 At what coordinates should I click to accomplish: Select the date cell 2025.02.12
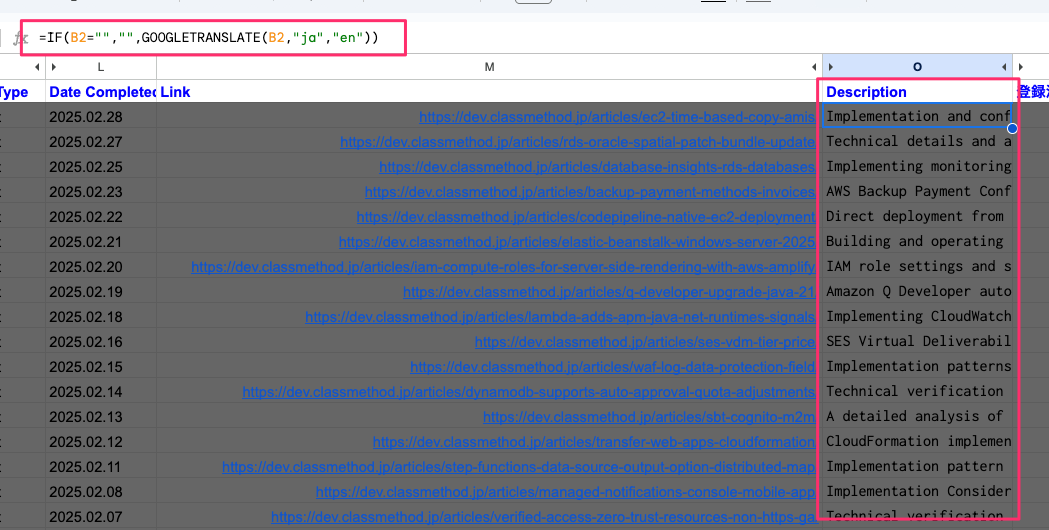(101, 442)
